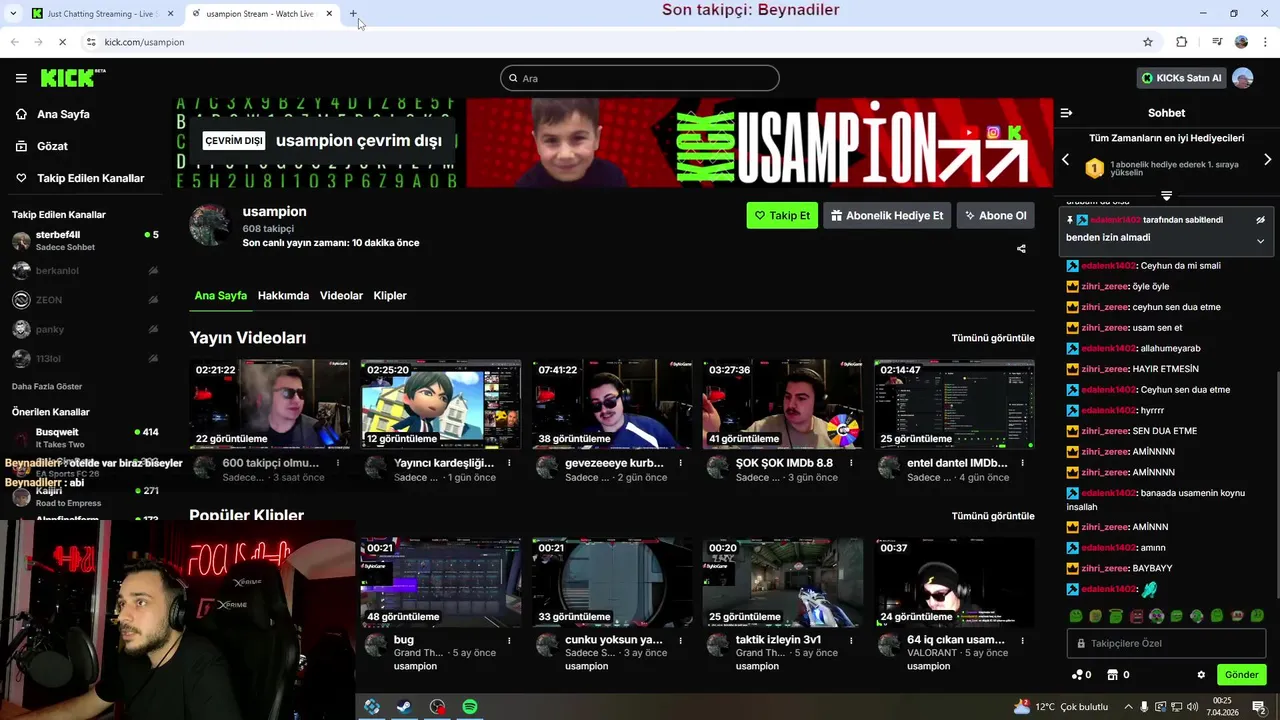1280x720 pixels.
Task: Open the shop icon in the chat footer
Action: tap(1112, 675)
